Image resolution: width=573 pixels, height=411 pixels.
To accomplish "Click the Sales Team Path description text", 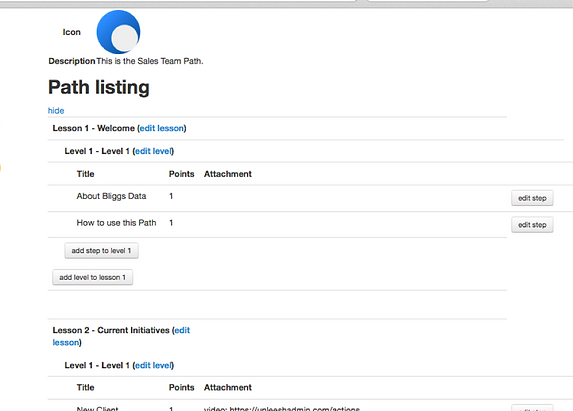I will pos(150,61).
